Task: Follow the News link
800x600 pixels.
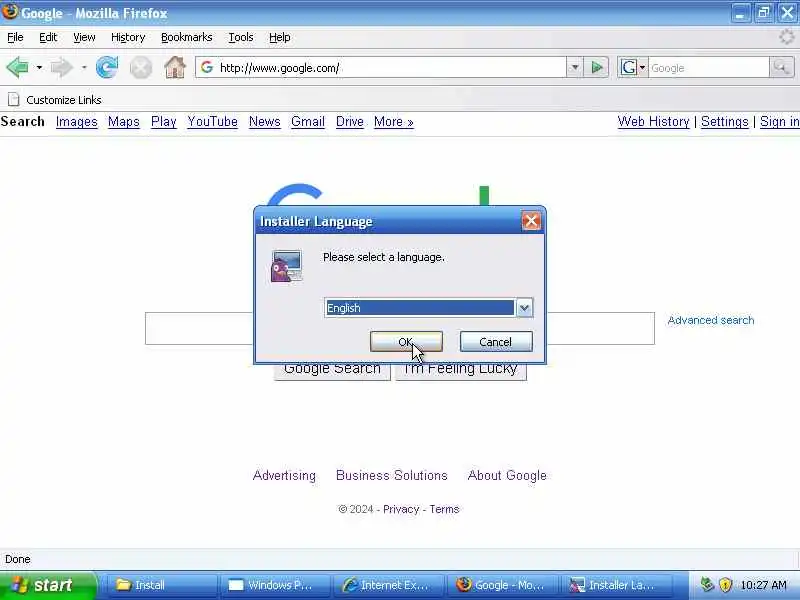Action: click(264, 122)
